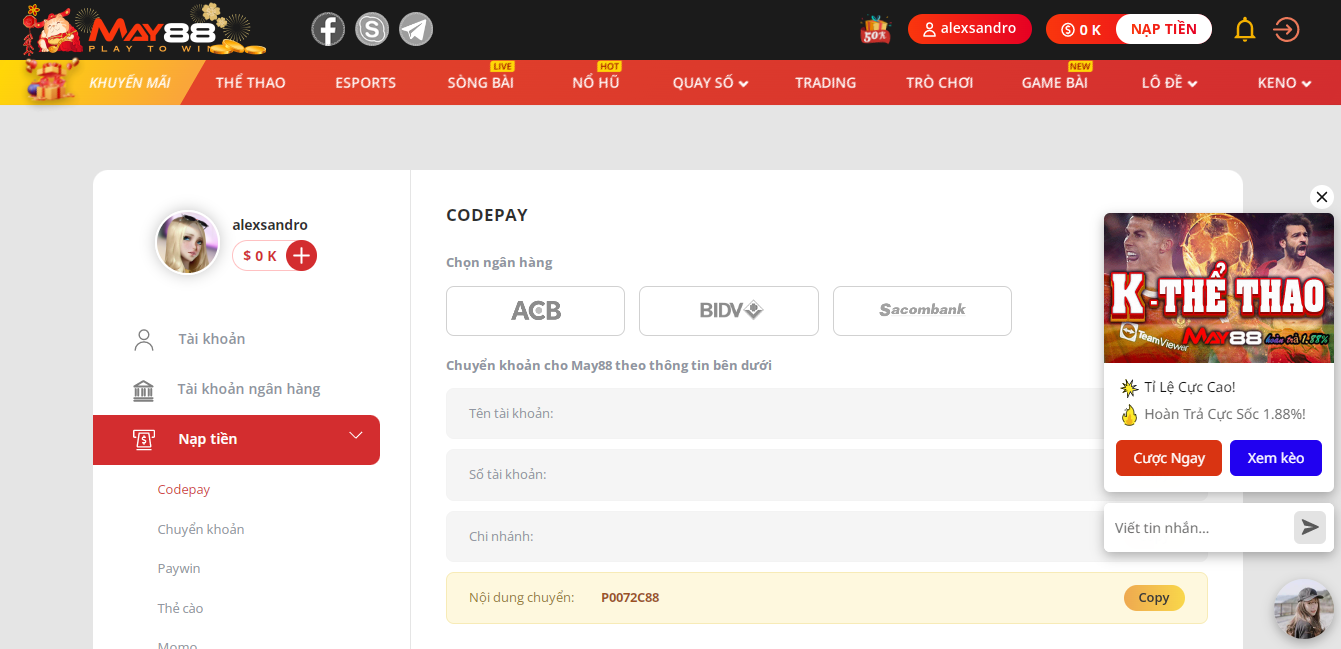Open the THỂ THAO menu
Screen dimensions: 1341x649
(250, 83)
